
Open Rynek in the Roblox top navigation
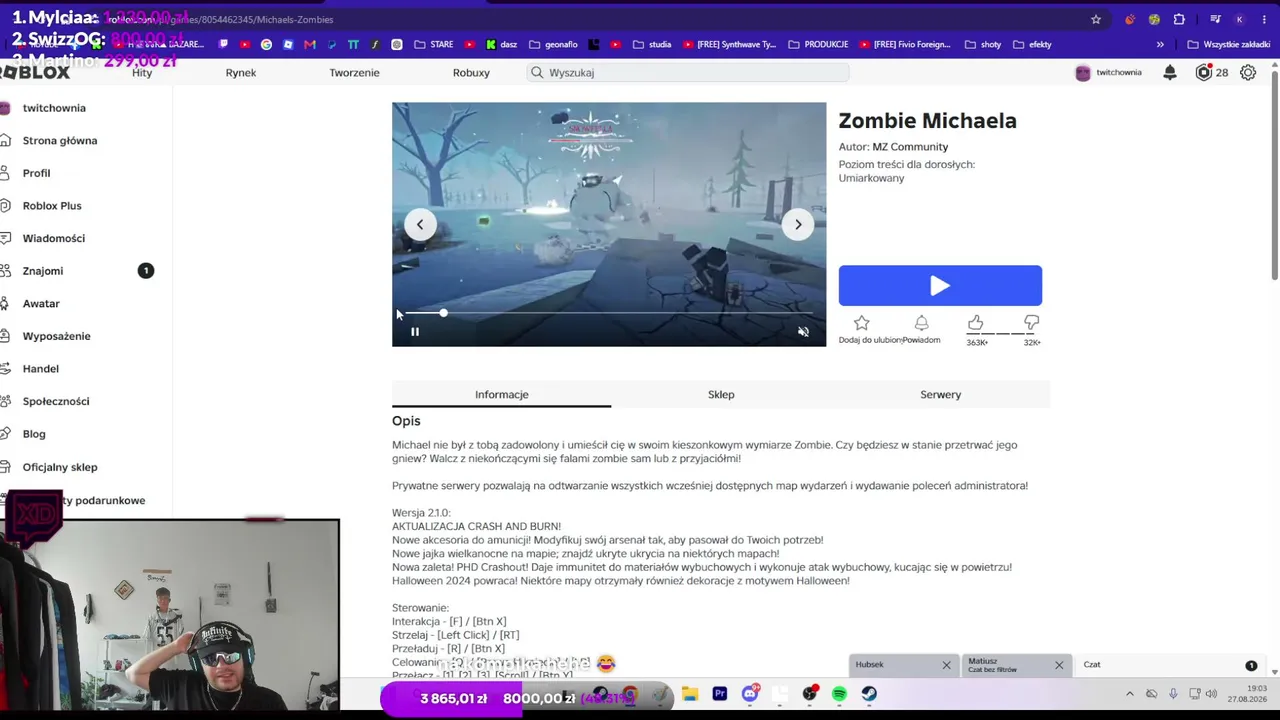tap(241, 72)
